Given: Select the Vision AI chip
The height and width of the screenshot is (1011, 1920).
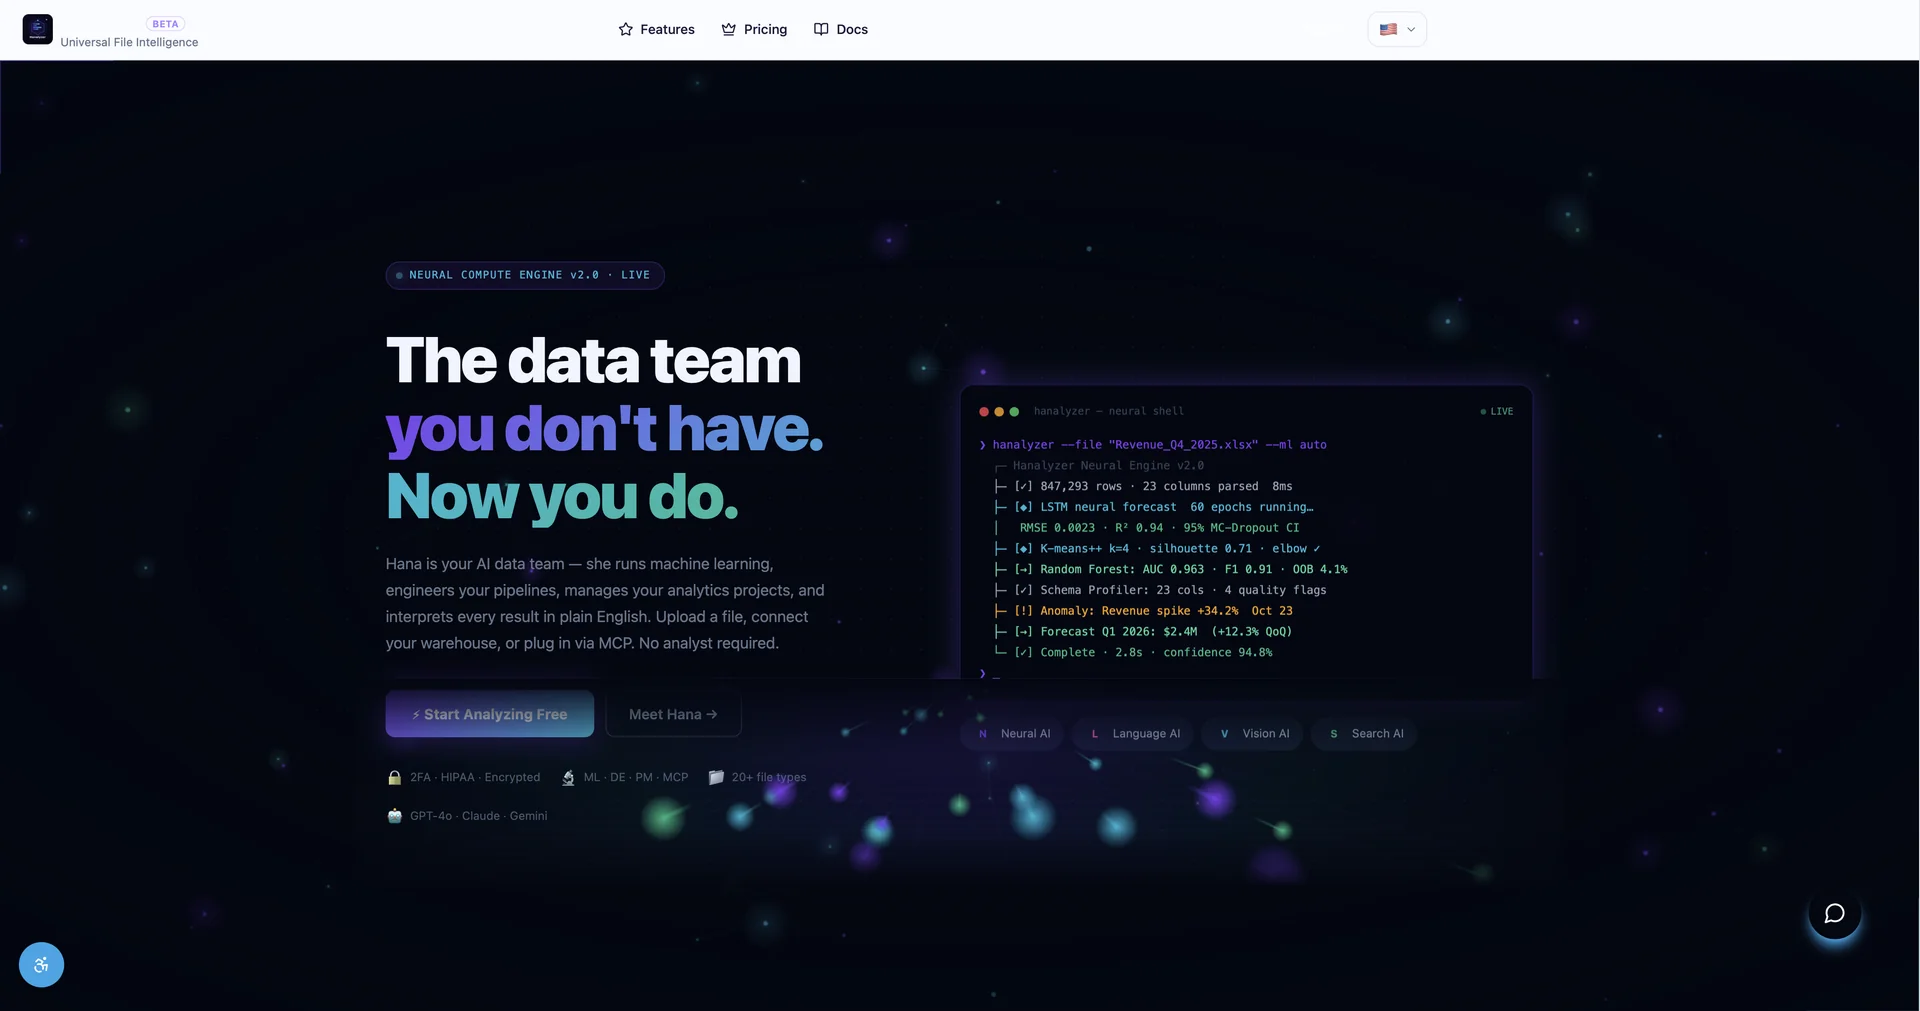Looking at the screenshot, I should click(x=1253, y=734).
